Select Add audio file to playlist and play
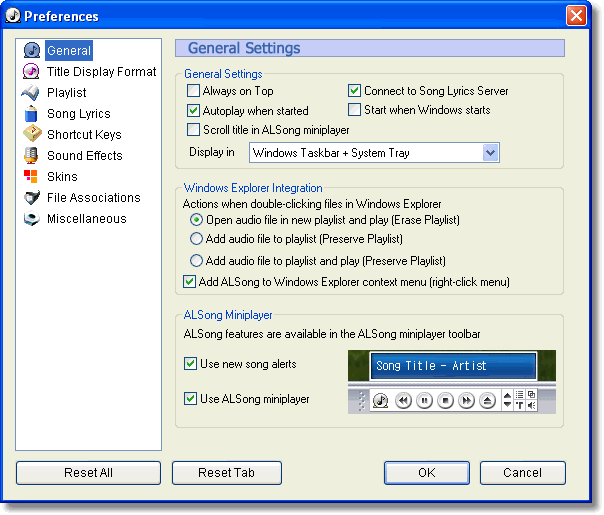Image resolution: width=604 pixels, height=515 pixels. point(196,261)
